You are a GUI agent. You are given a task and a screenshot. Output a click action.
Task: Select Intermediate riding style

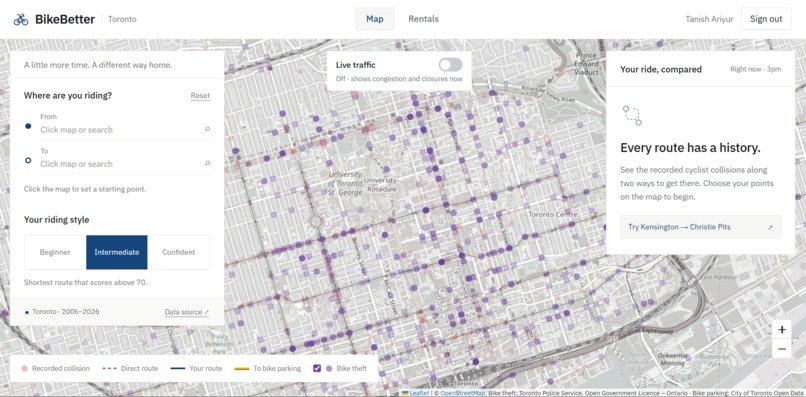117,252
